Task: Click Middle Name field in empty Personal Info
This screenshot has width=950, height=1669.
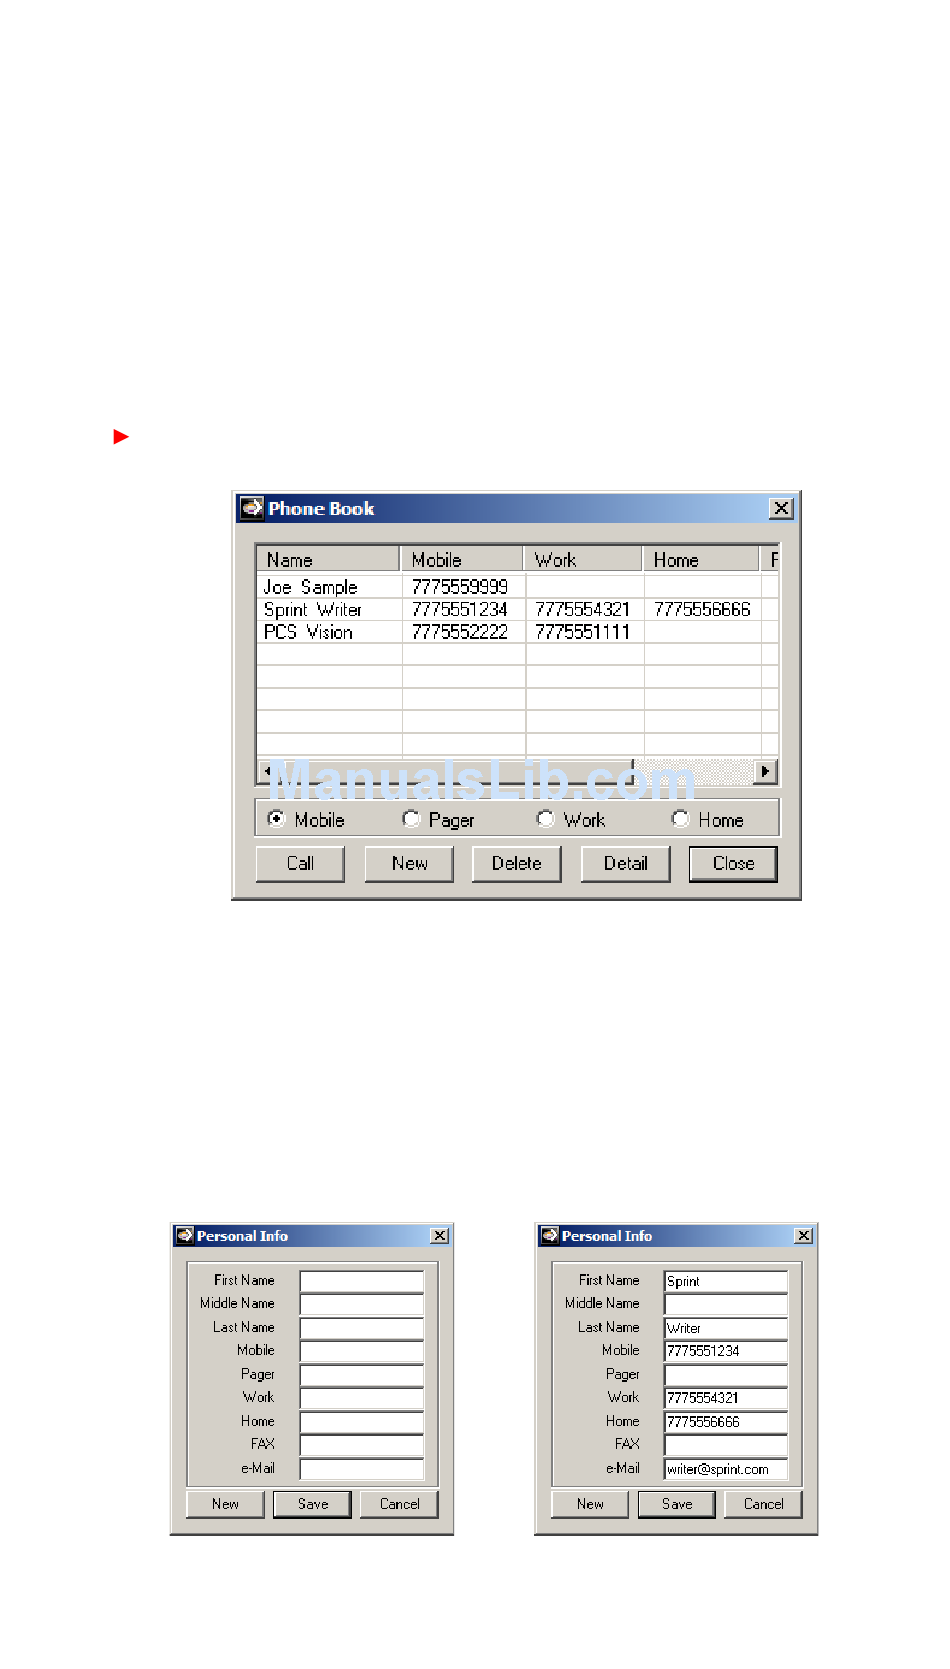Action: tap(362, 1304)
